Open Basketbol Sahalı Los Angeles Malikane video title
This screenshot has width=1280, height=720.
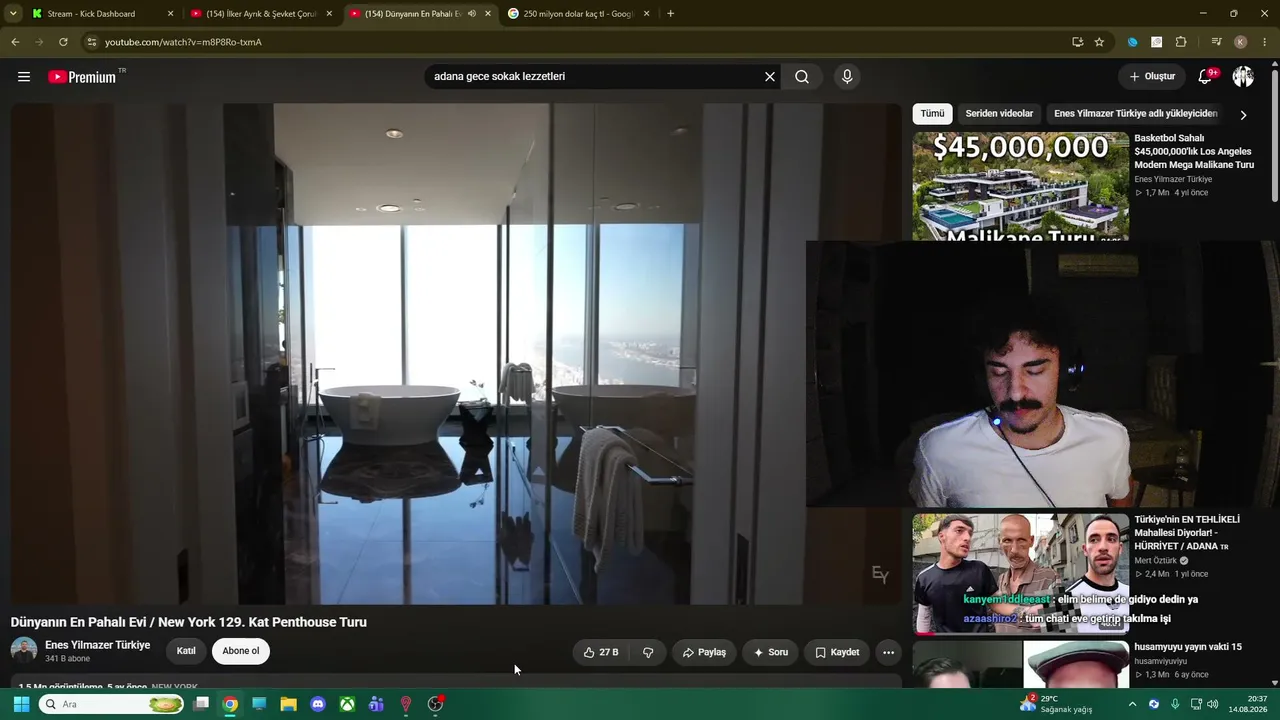pos(1194,151)
